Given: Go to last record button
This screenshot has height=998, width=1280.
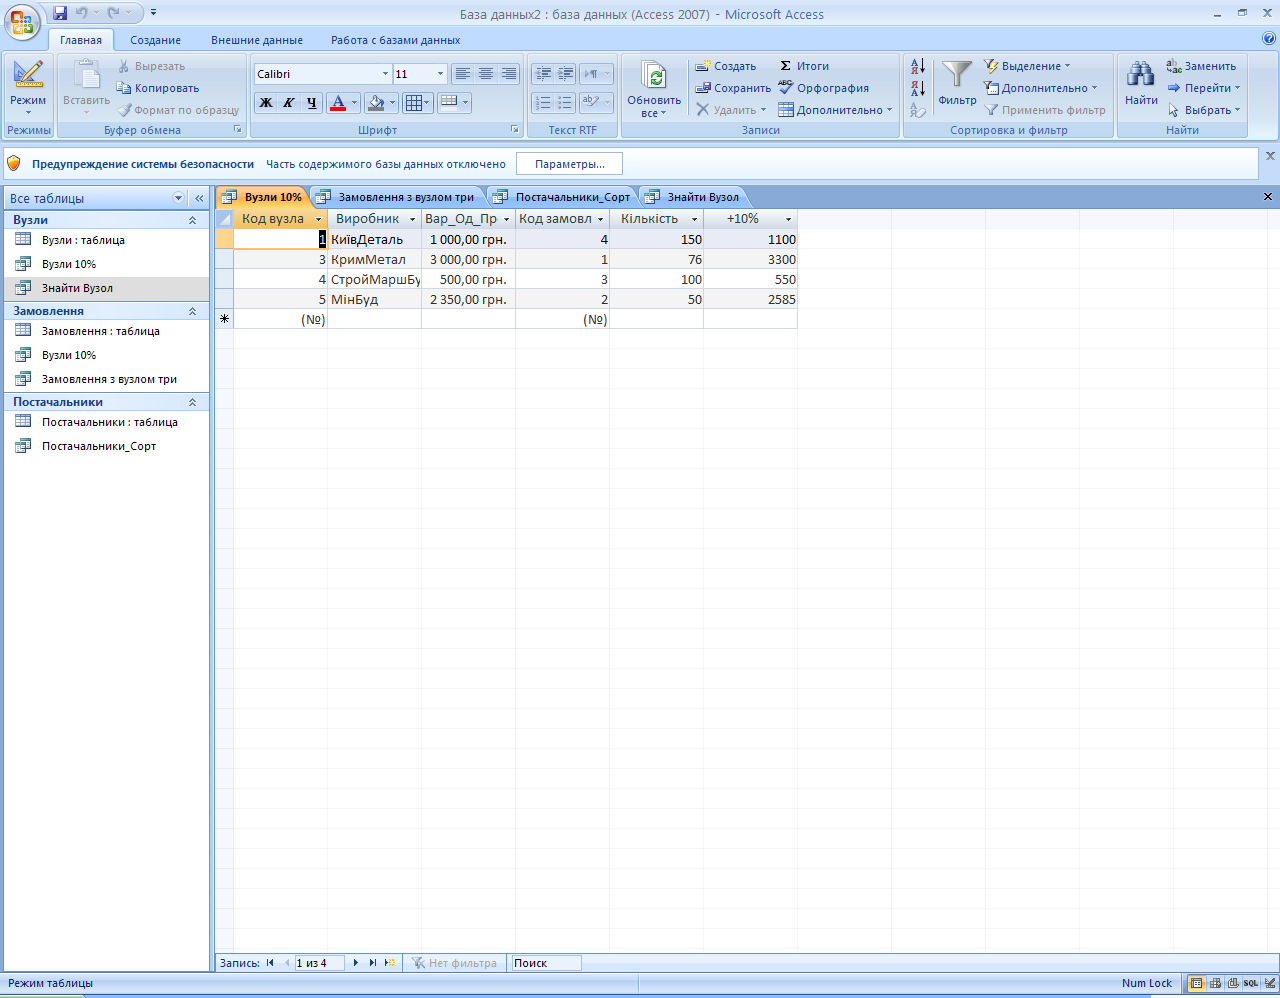Looking at the screenshot, I should click(x=373, y=963).
